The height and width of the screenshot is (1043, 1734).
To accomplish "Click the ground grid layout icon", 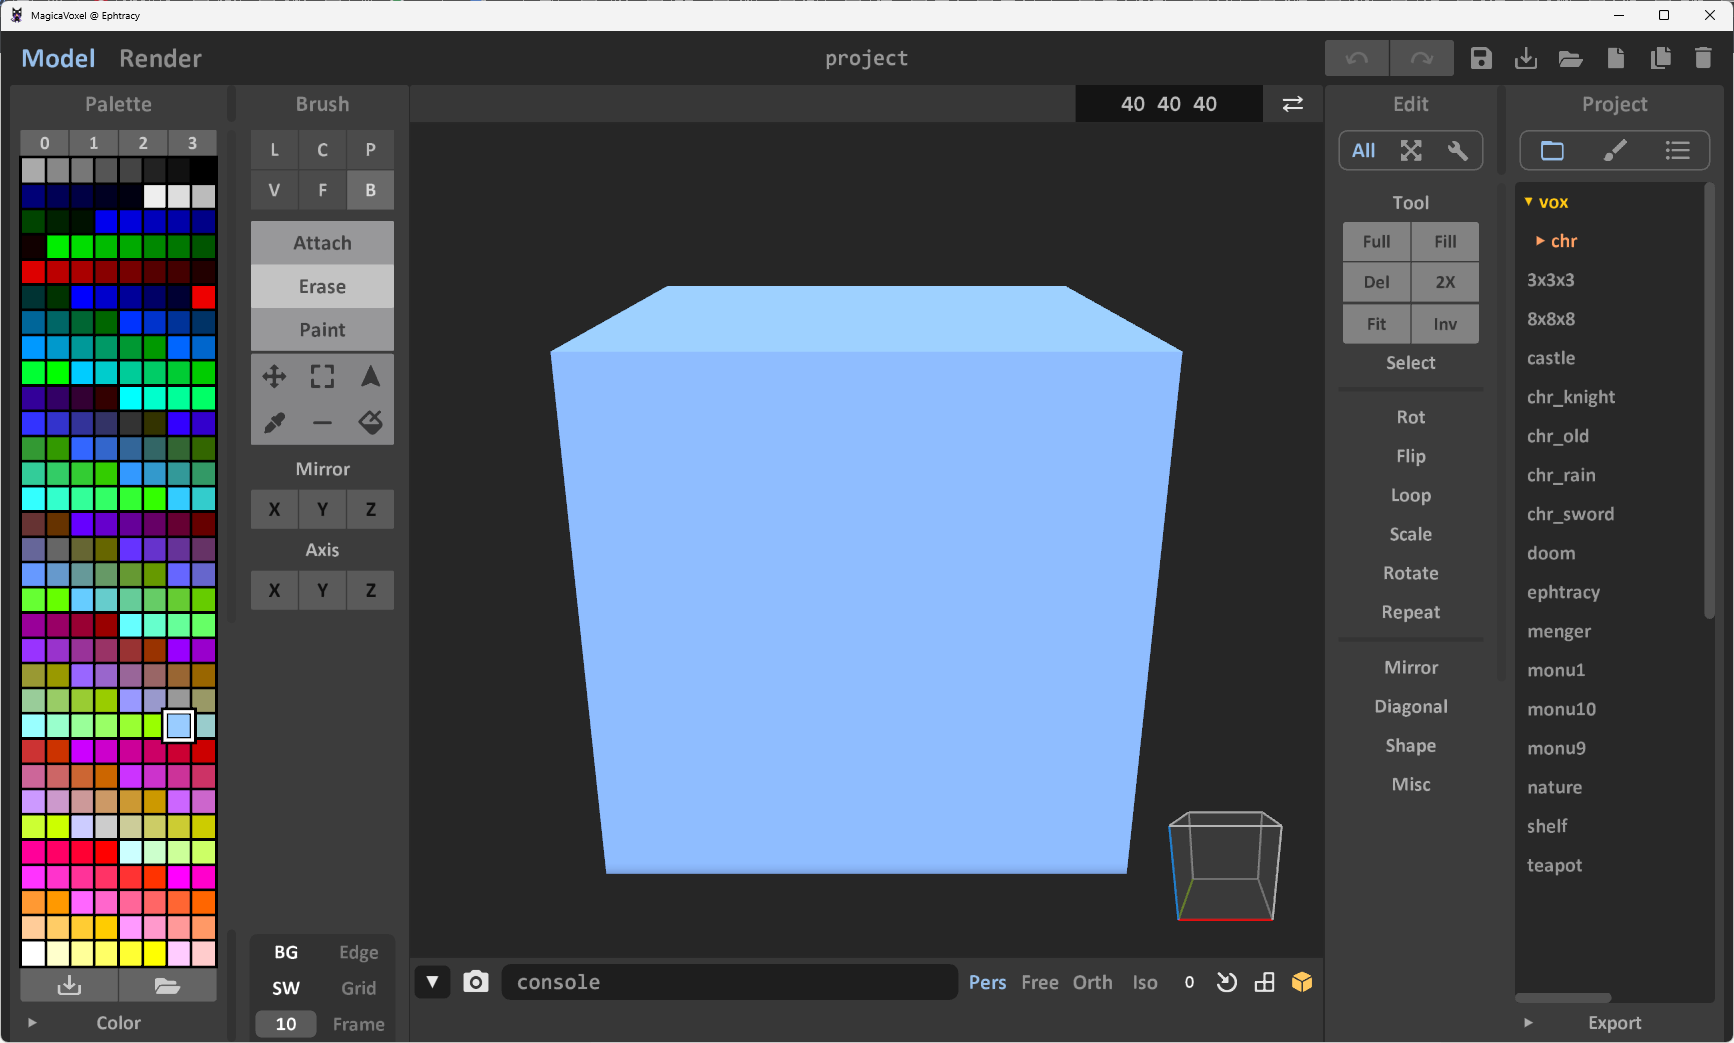I will (1264, 982).
